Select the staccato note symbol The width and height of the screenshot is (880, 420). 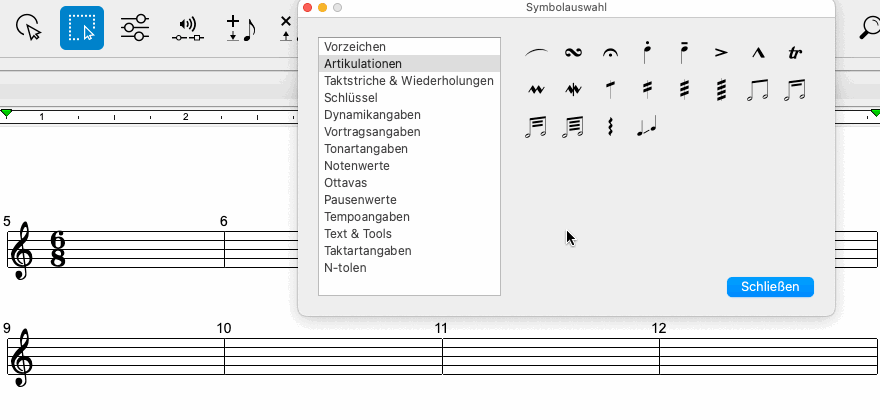(647, 53)
